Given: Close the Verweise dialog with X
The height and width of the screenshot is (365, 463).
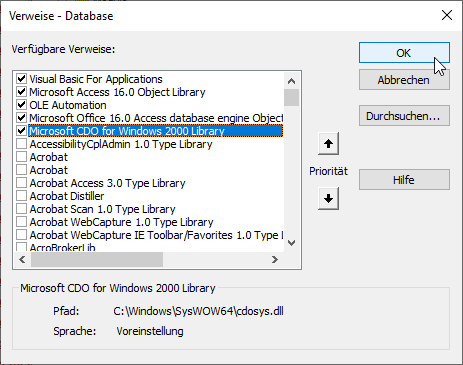Looking at the screenshot, I should 447,15.
